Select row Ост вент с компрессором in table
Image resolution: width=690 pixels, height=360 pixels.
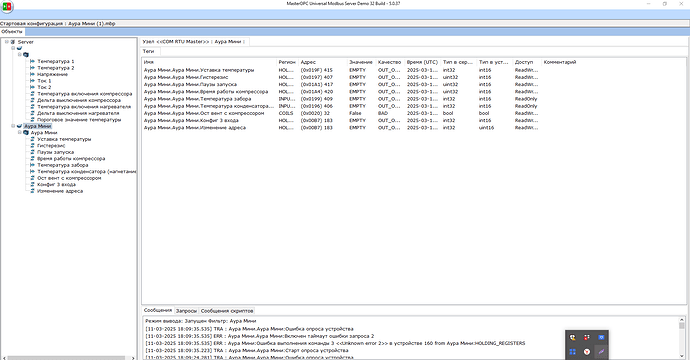[x=341, y=113]
